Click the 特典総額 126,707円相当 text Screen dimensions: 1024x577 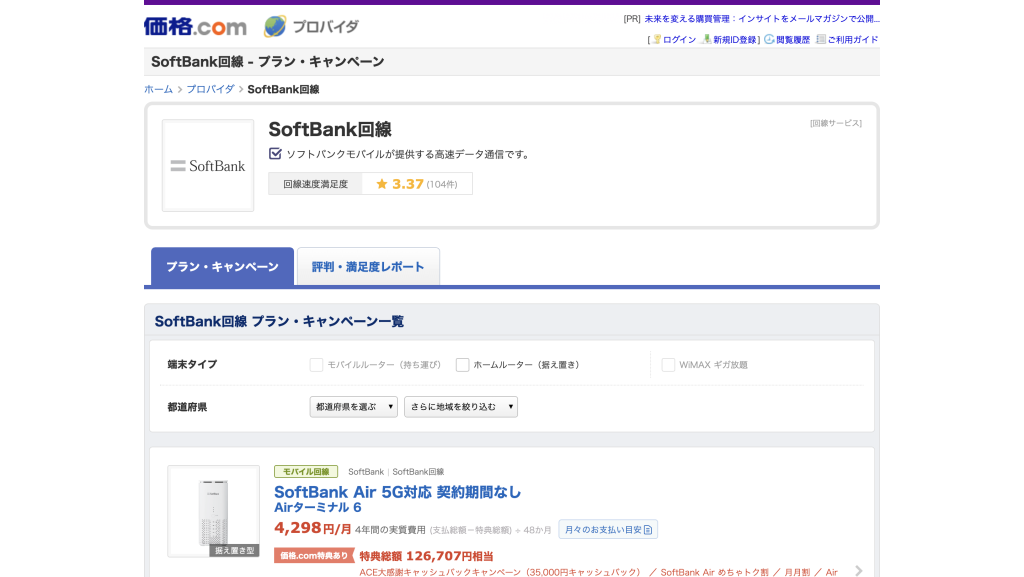(426, 556)
